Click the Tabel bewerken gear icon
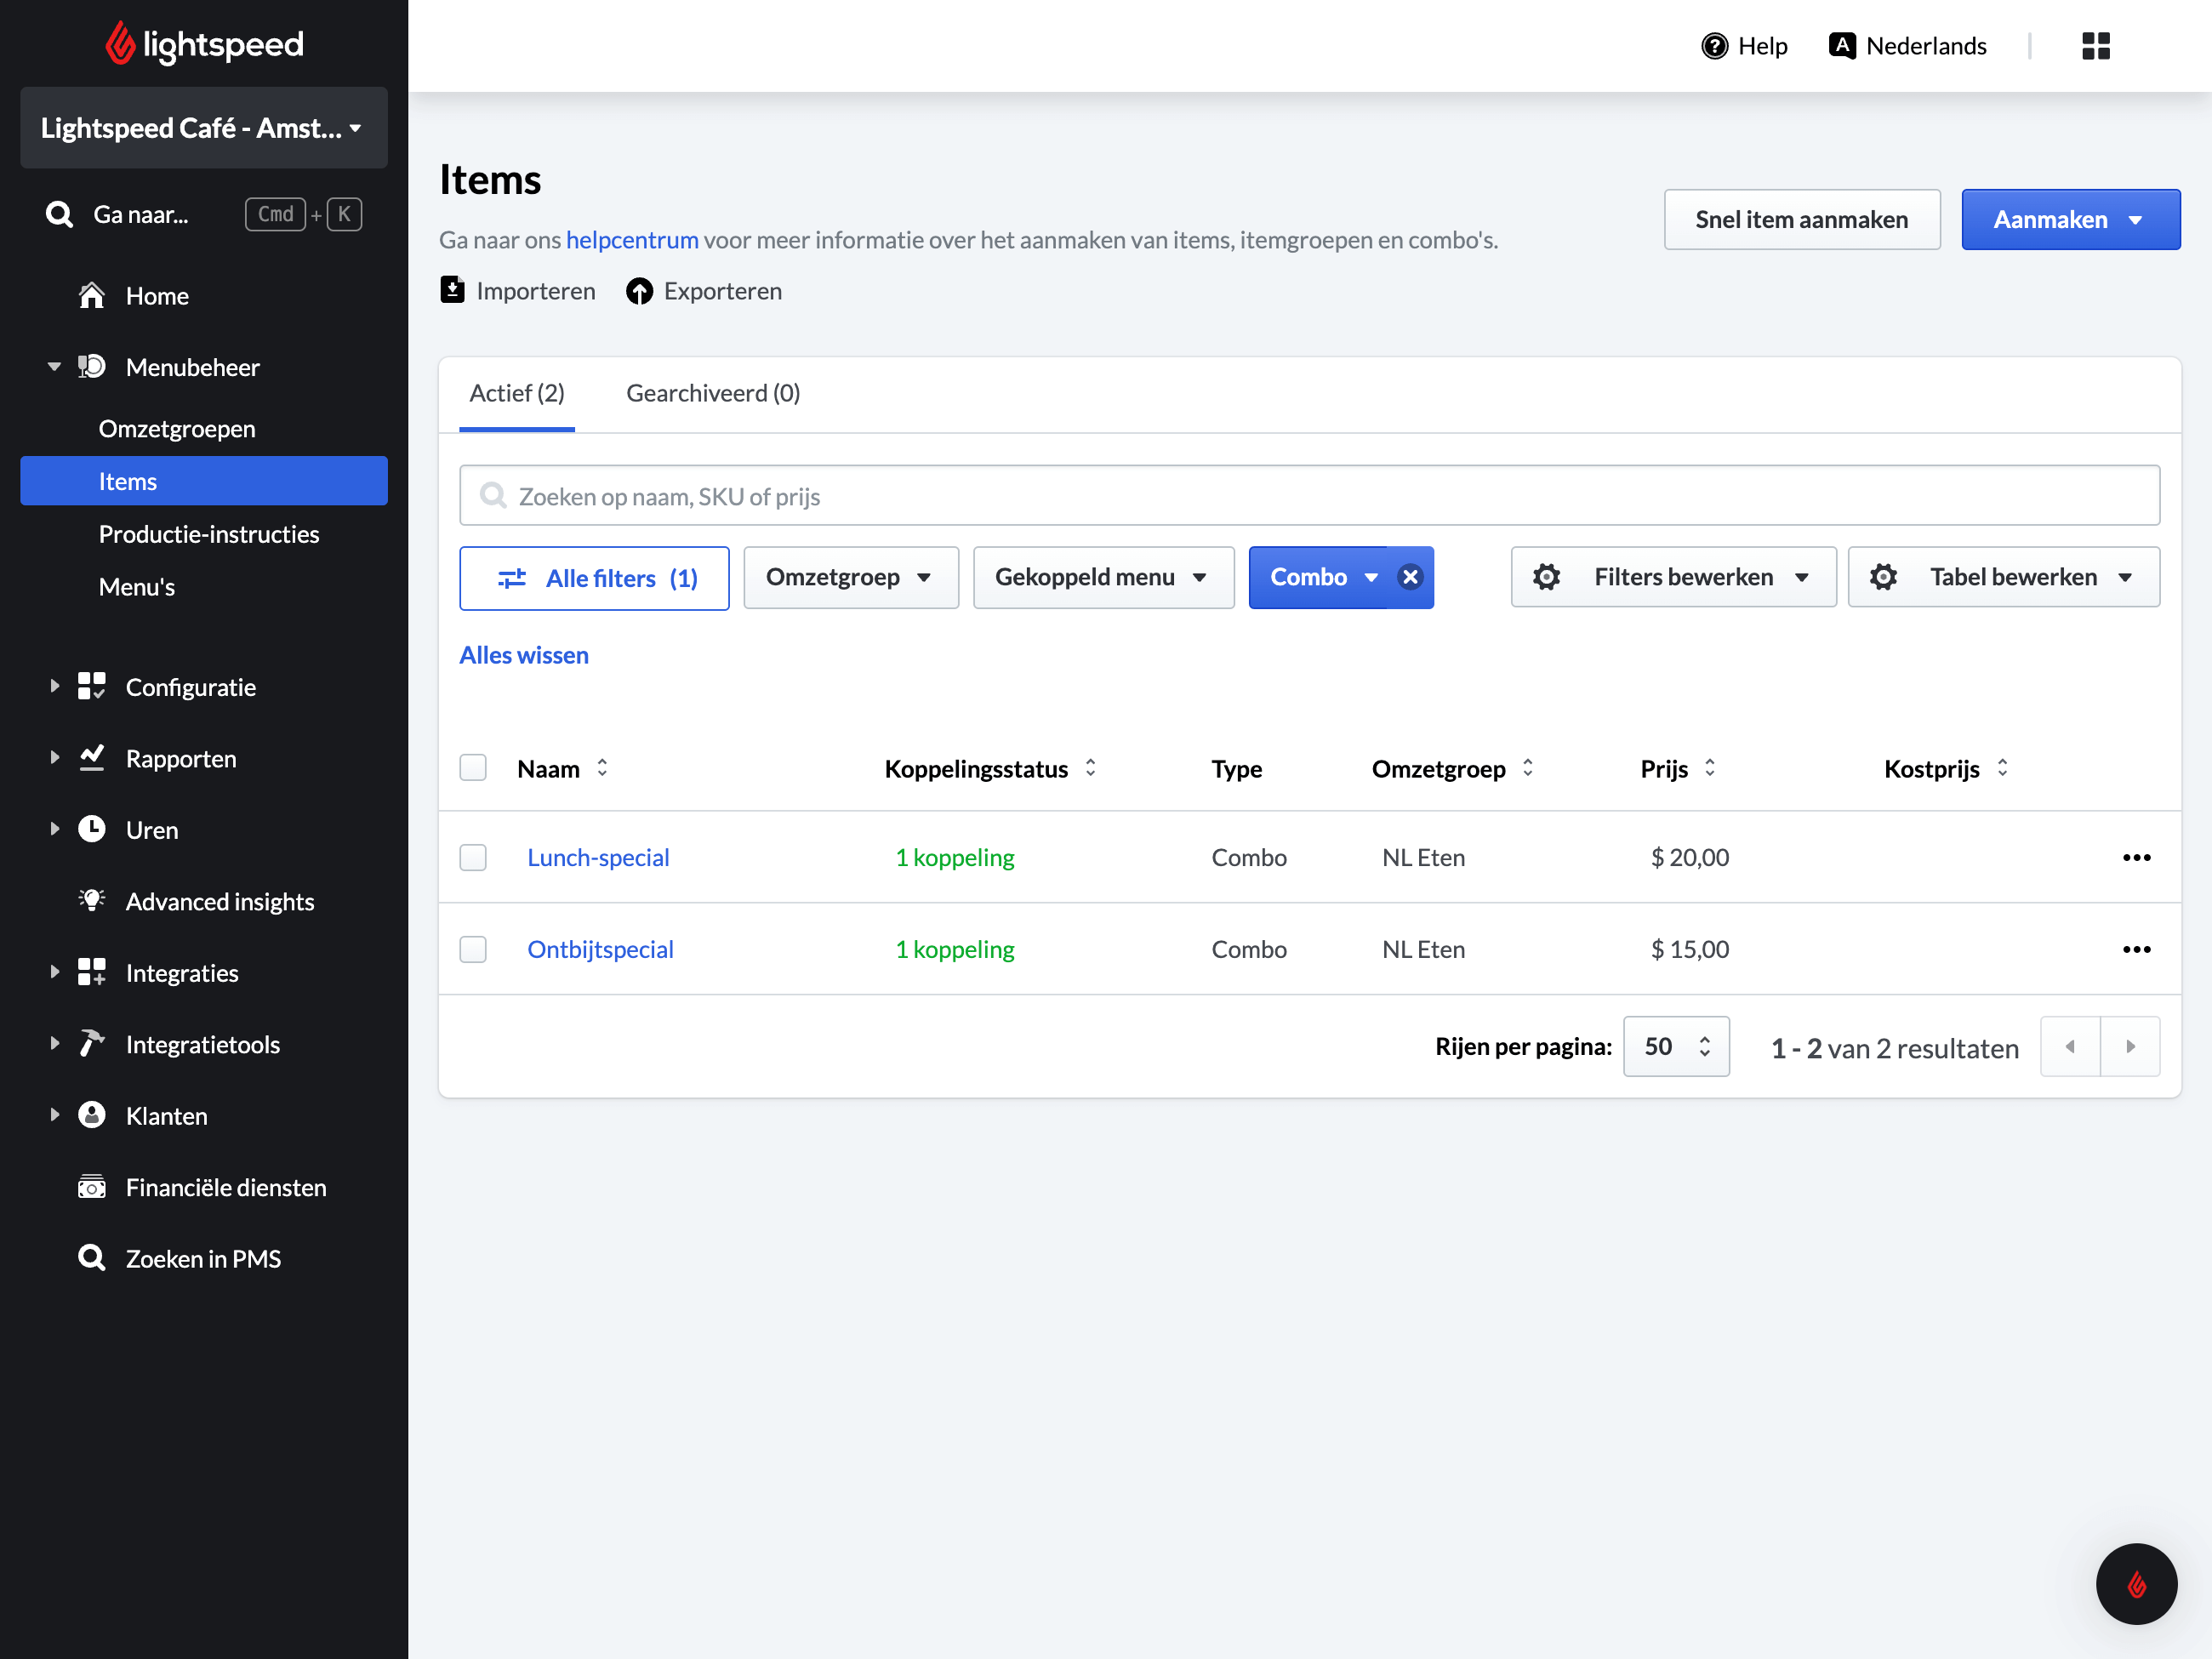Image resolution: width=2212 pixels, height=1659 pixels. click(1883, 577)
